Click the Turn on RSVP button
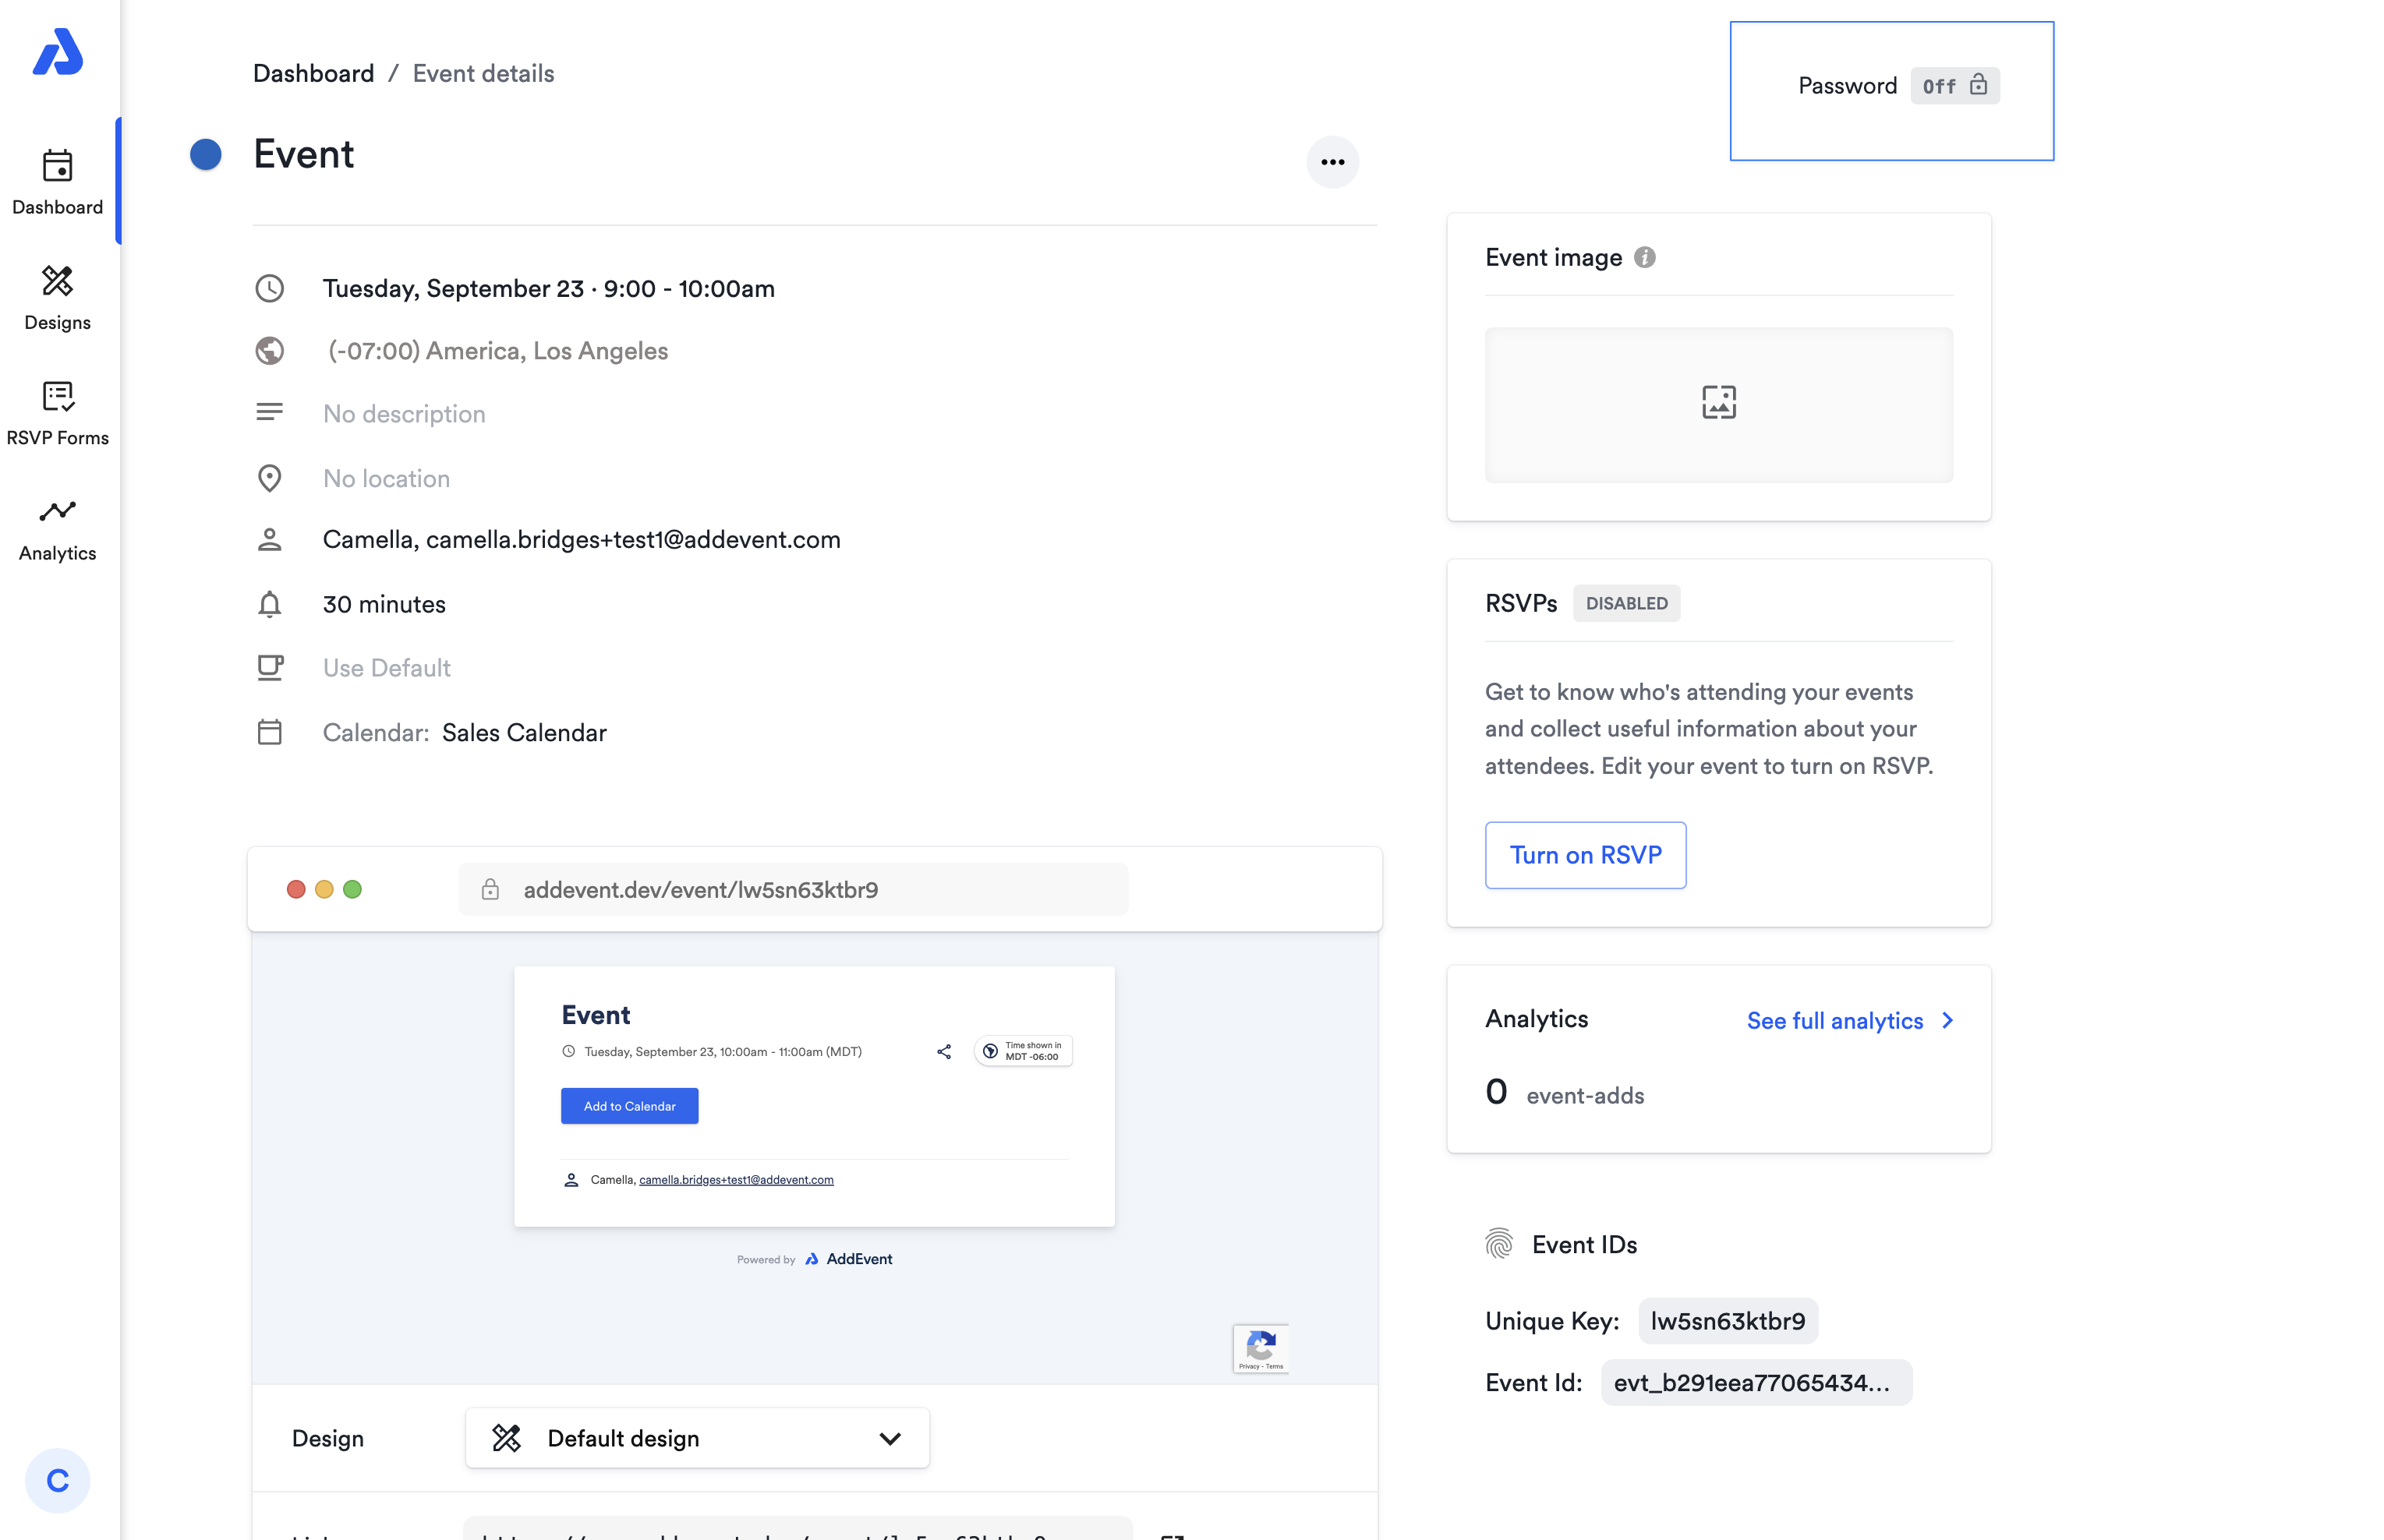The height and width of the screenshot is (1540, 2384). coord(1585,855)
